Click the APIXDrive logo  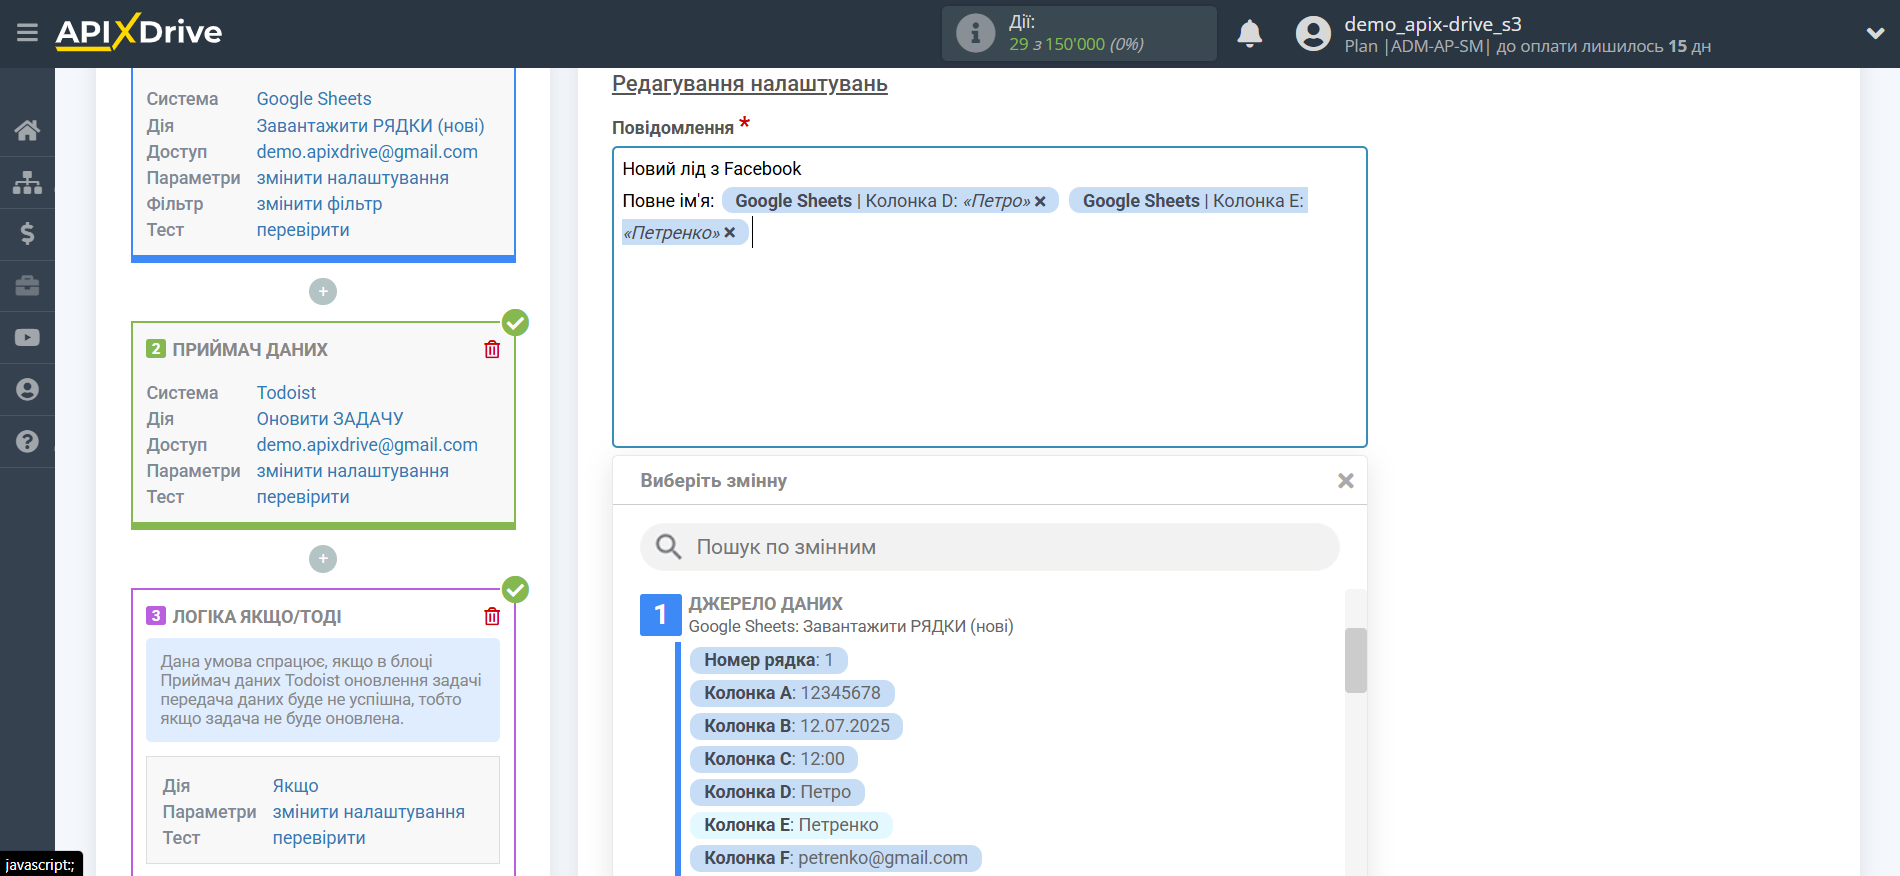click(x=139, y=32)
